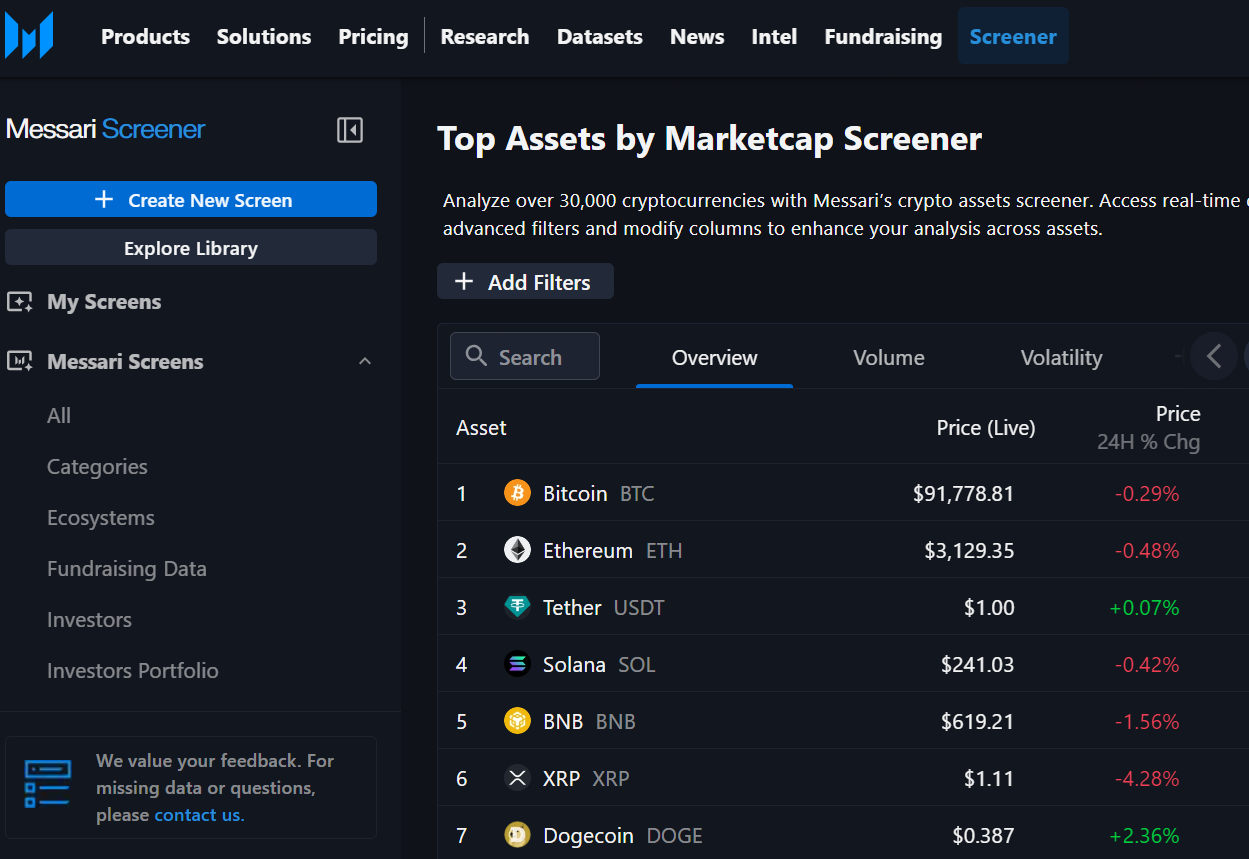Click the Tether coin icon
Viewport: 1249px width, 859px height.
(517, 607)
